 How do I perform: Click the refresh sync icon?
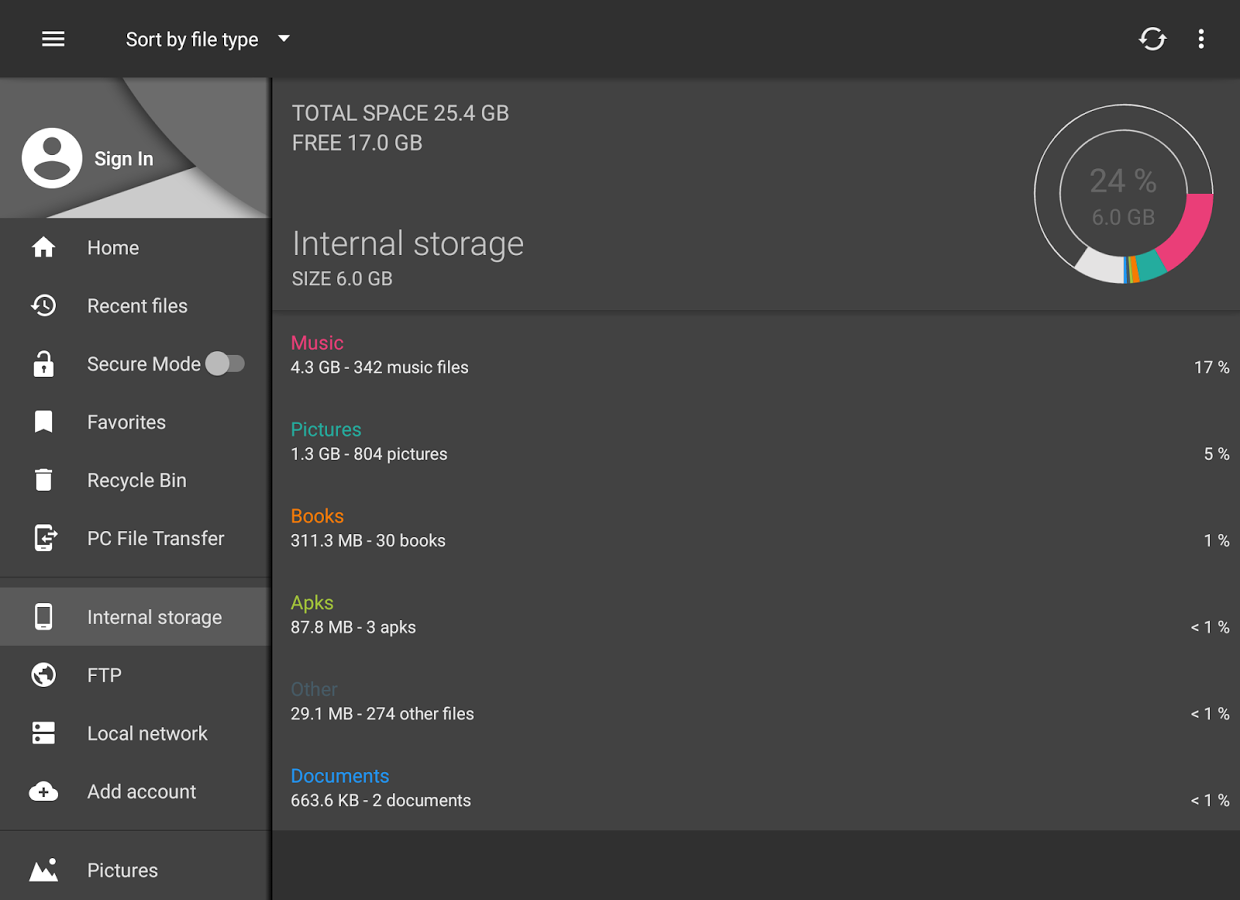(1152, 39)
